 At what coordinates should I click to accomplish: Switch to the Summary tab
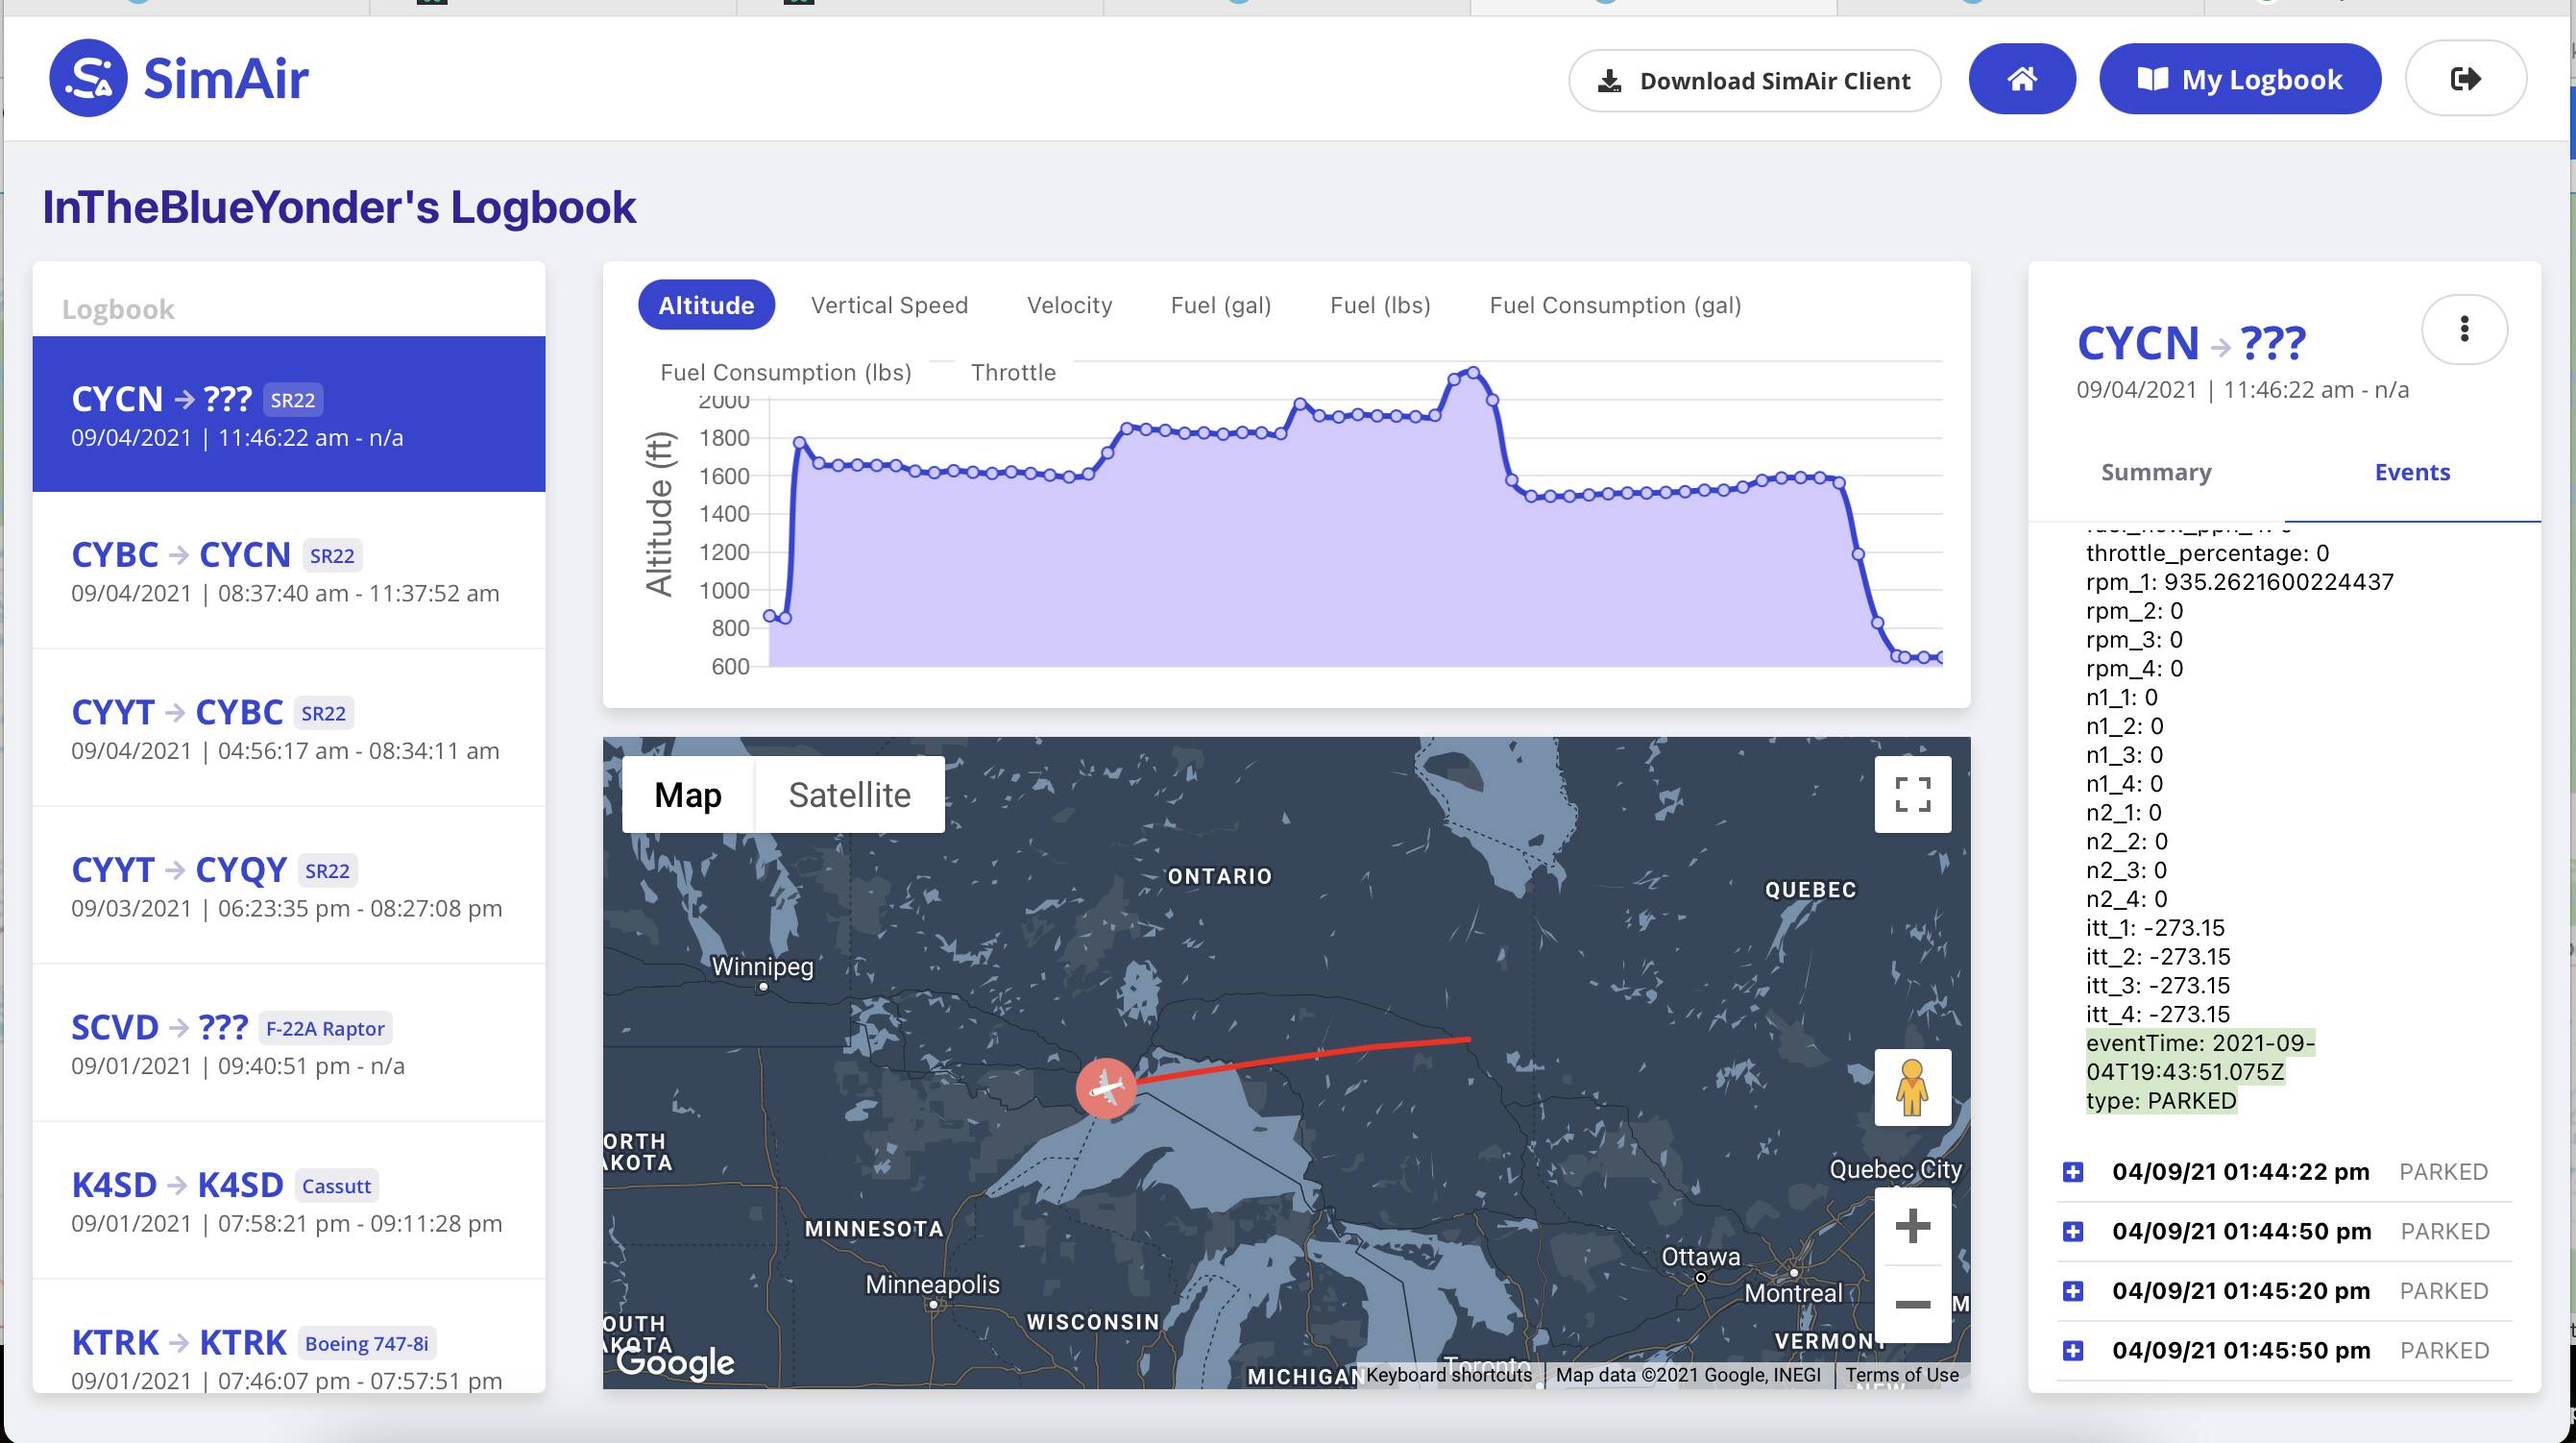point(2156,472)
